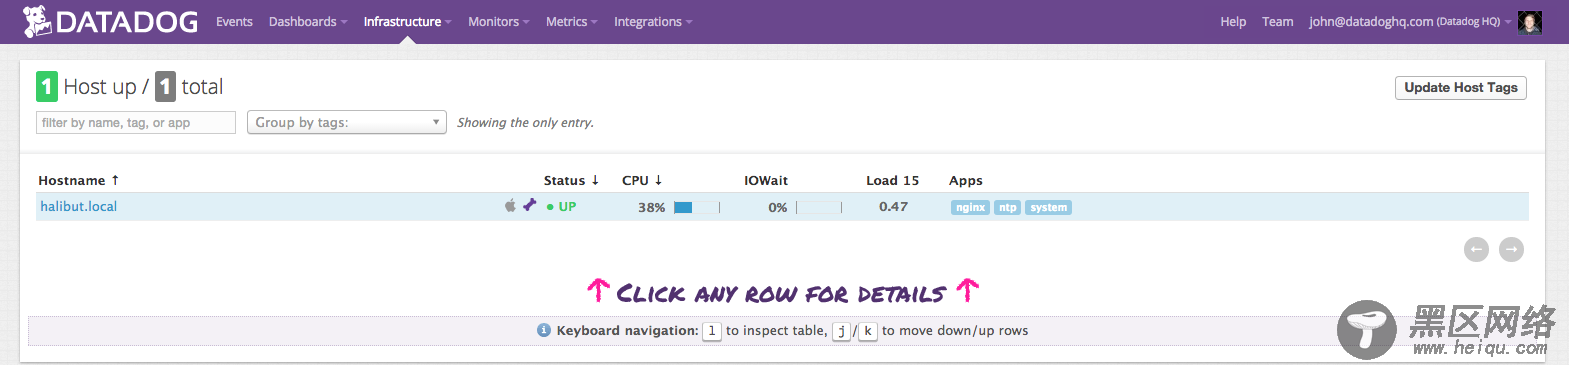The image size is (1569, 365).
Task: Open the Group by tags dropdown
Action: point(346,122)
